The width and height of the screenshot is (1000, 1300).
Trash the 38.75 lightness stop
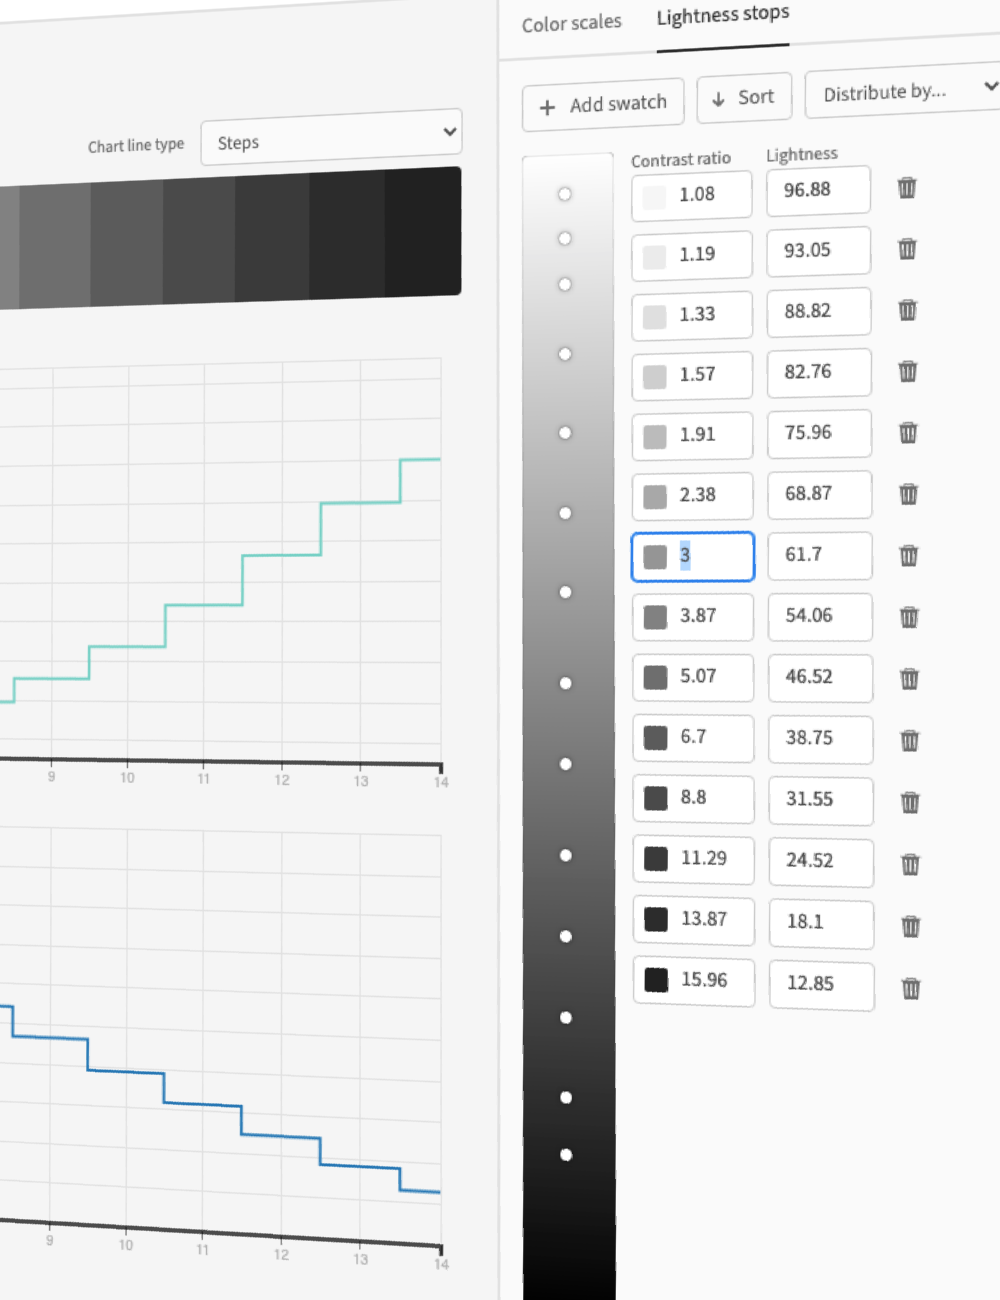910,740
